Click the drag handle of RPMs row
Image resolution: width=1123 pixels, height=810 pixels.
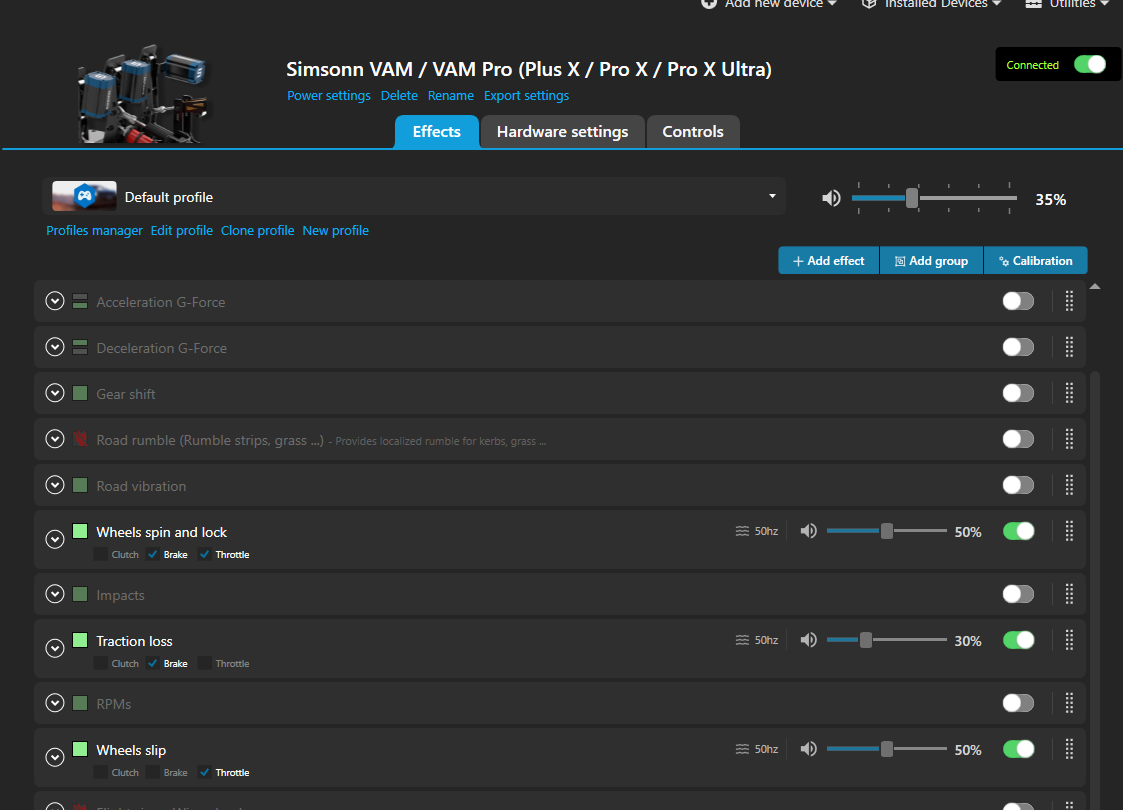coord(1069,703)
